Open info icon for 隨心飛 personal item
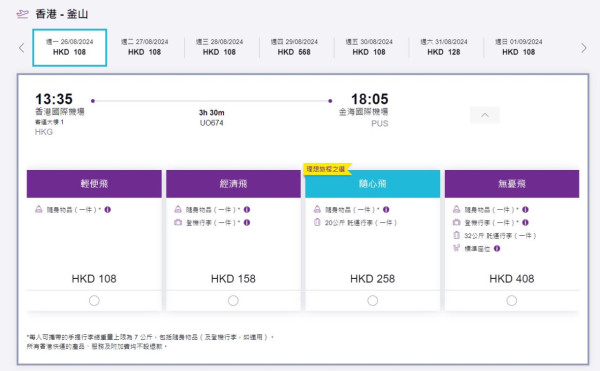This screenshot has width=600, height=371. click(x=386, y=210)
